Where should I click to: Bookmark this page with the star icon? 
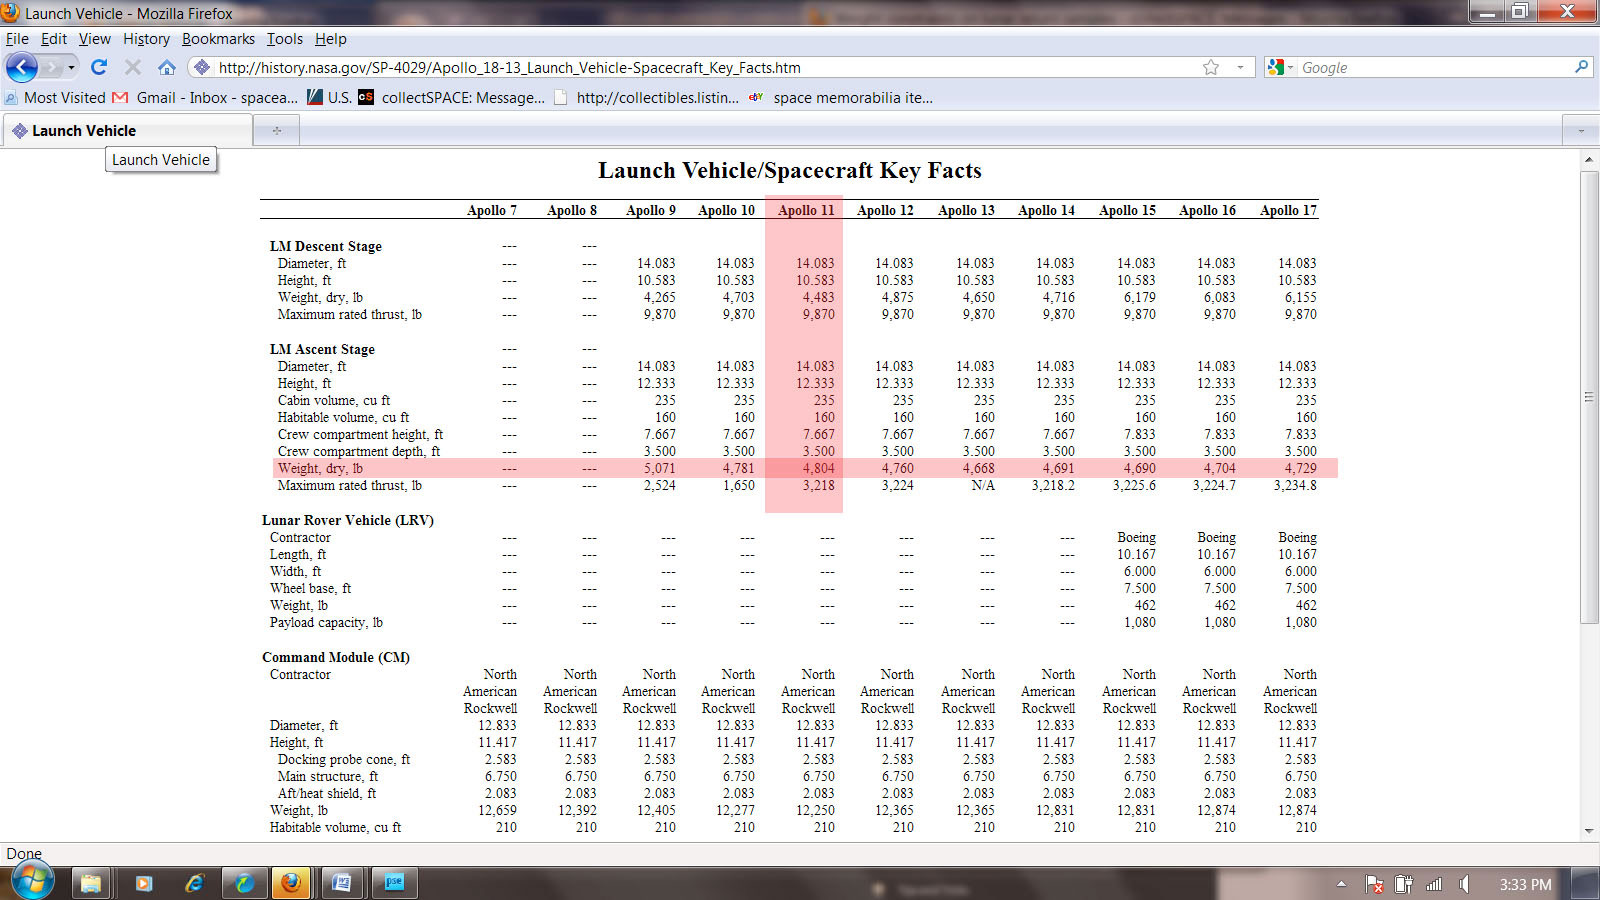click(x=1211, y=67)
